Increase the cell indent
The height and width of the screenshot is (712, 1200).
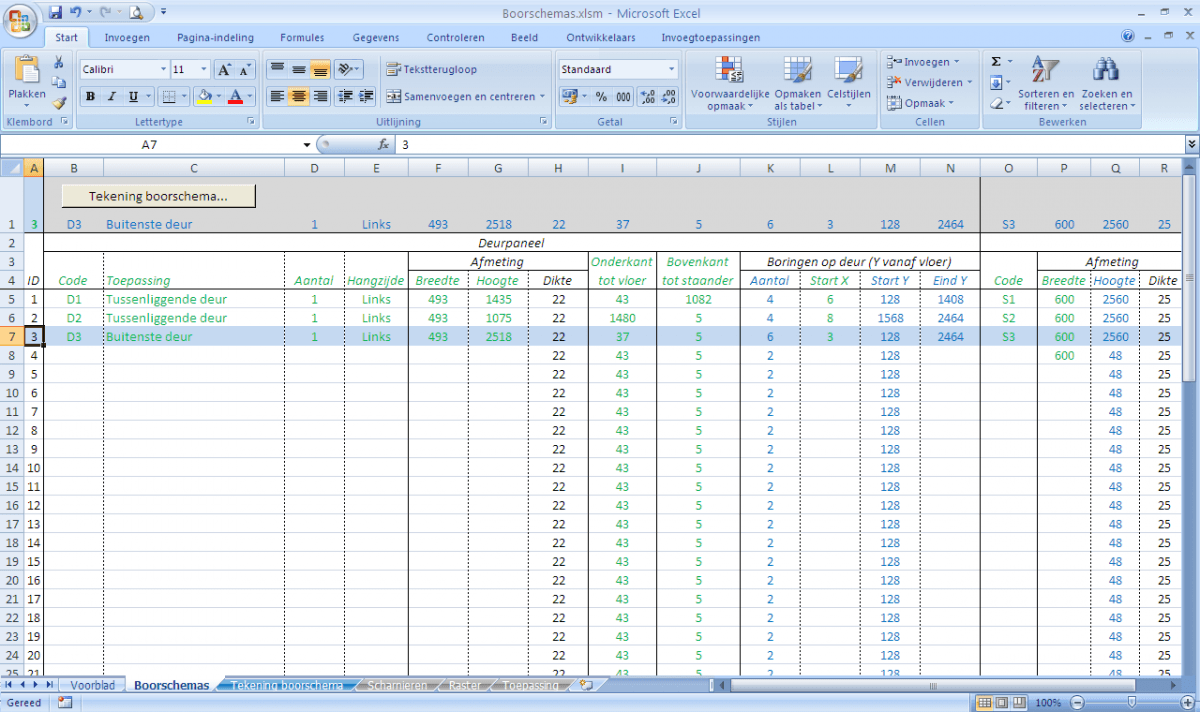366,97
